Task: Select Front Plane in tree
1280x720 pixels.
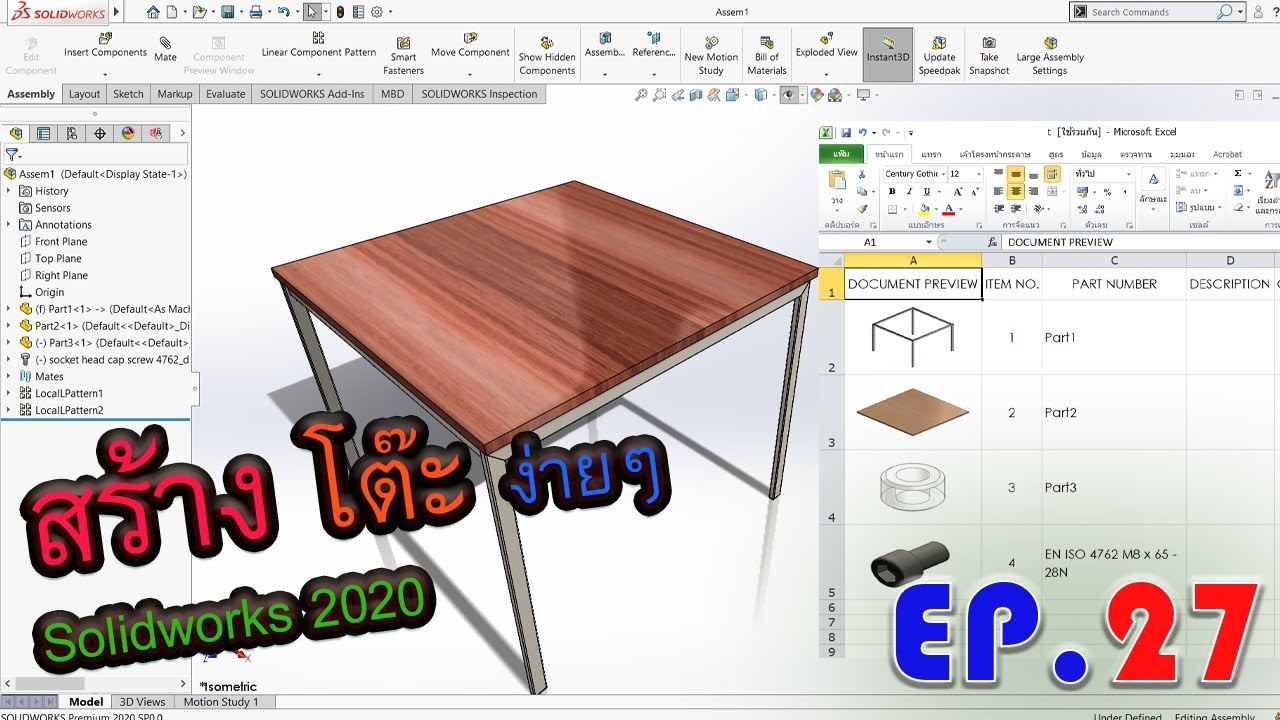Action: click(61, 242)
